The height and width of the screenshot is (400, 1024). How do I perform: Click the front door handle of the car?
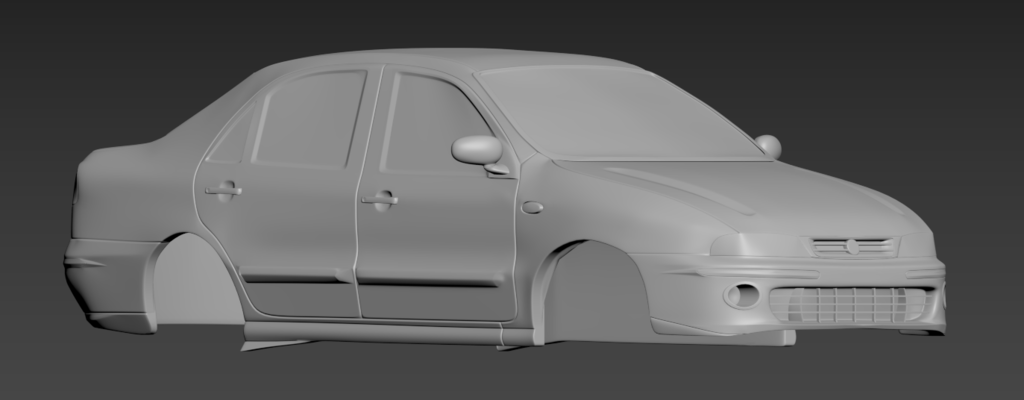coord(379,200)
